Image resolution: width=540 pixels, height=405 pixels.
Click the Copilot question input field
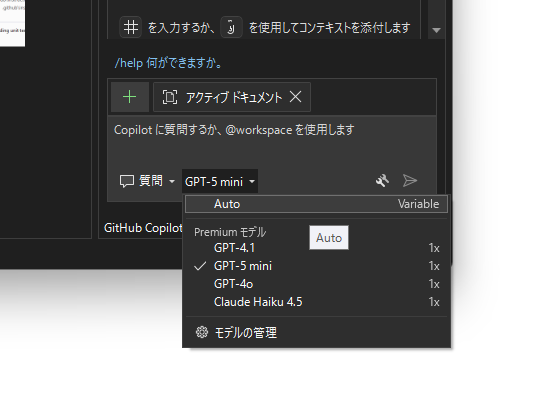[272, 142]
